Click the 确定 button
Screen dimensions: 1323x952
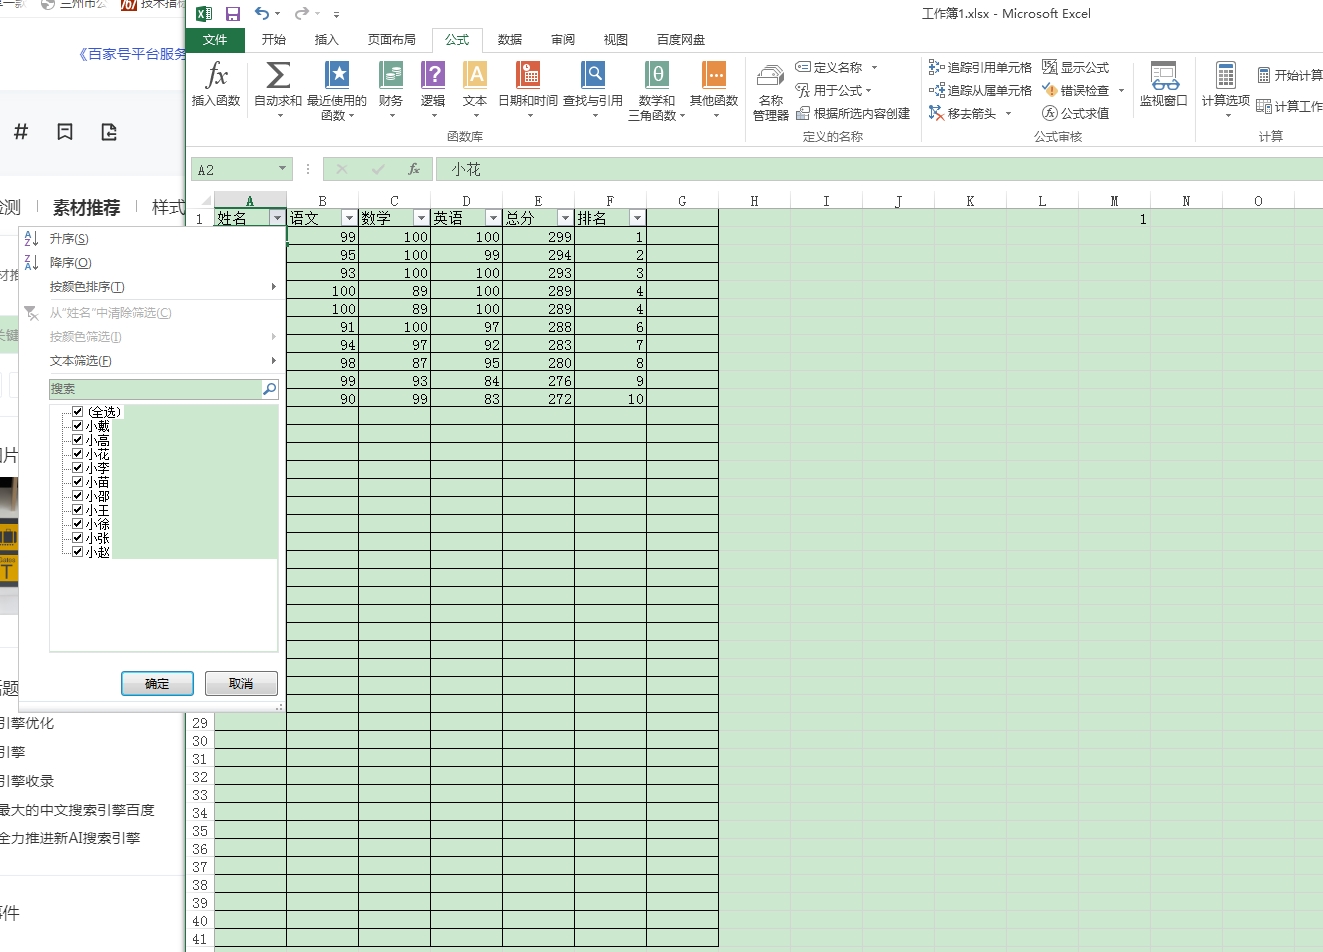(157, 684)
